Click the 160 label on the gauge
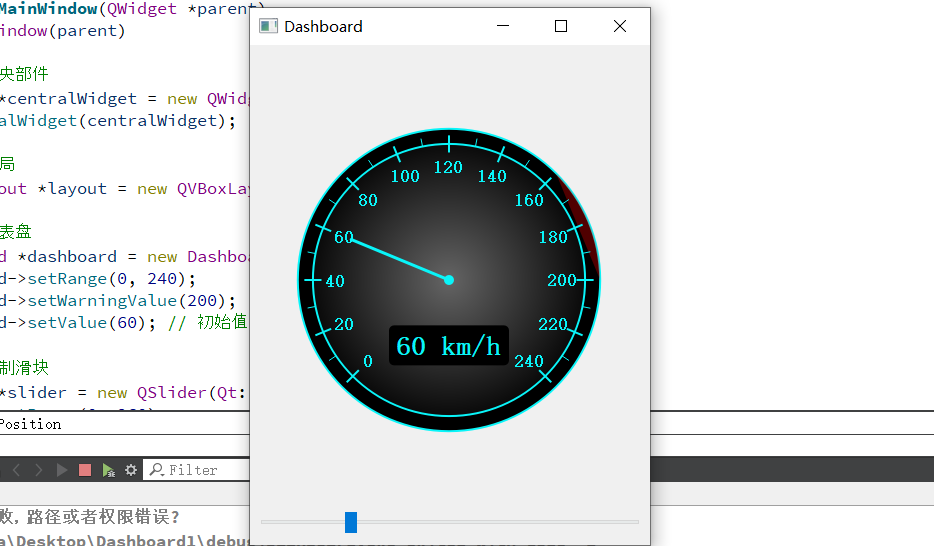Image resolution: width=934 pixels, height=546 pixels. coord(529,200)
